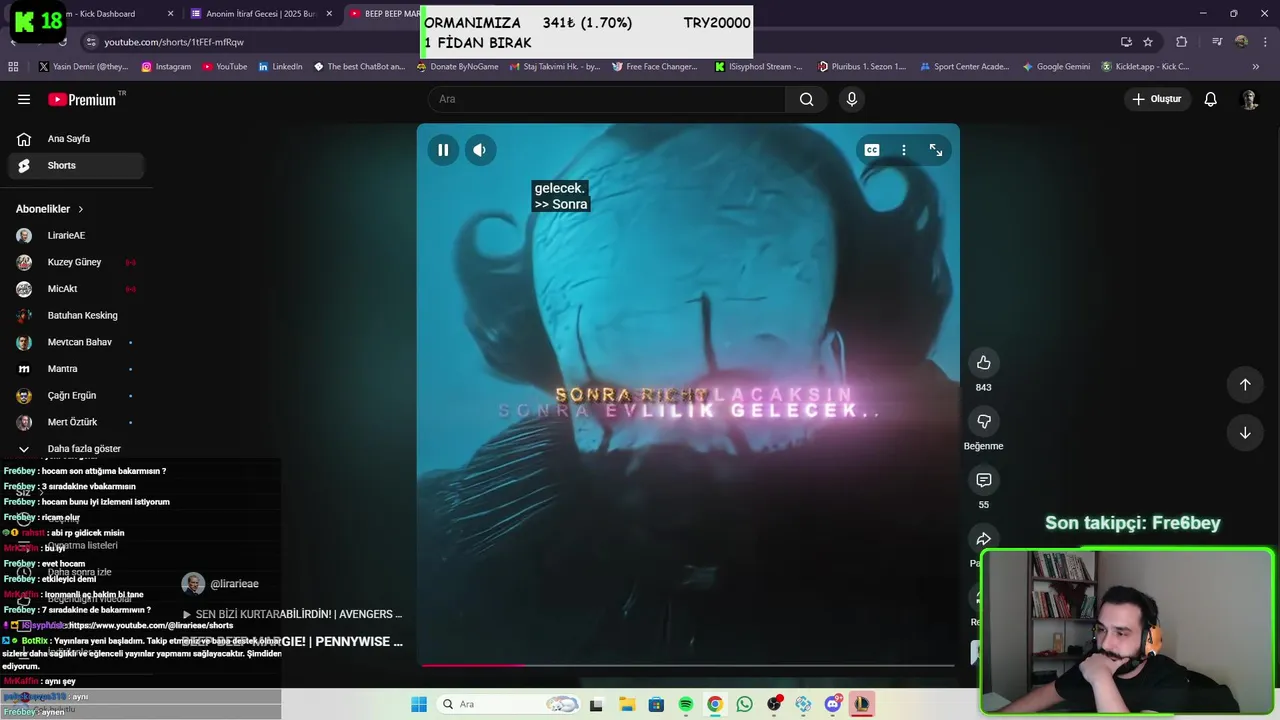Screen dimensions: 1280x720
Task: Open the Instagram bookmark
Action: pyautogui.click(x=166, y=67)
